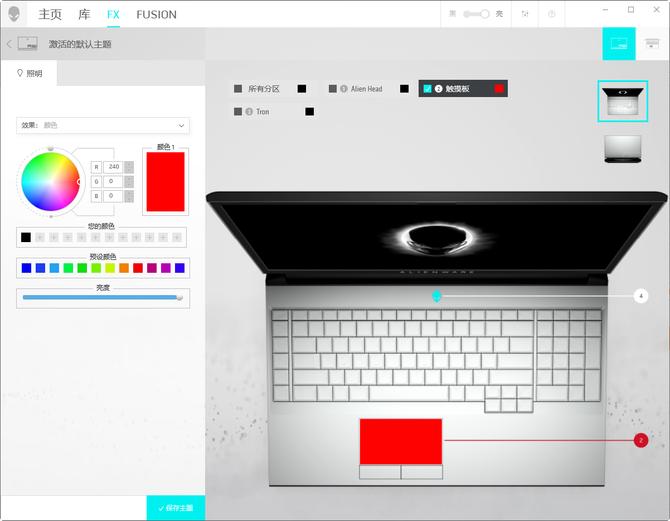Click the red number 2 zone marker
Viewport: 670px width, 521px height.
click(x=641, y=440)
